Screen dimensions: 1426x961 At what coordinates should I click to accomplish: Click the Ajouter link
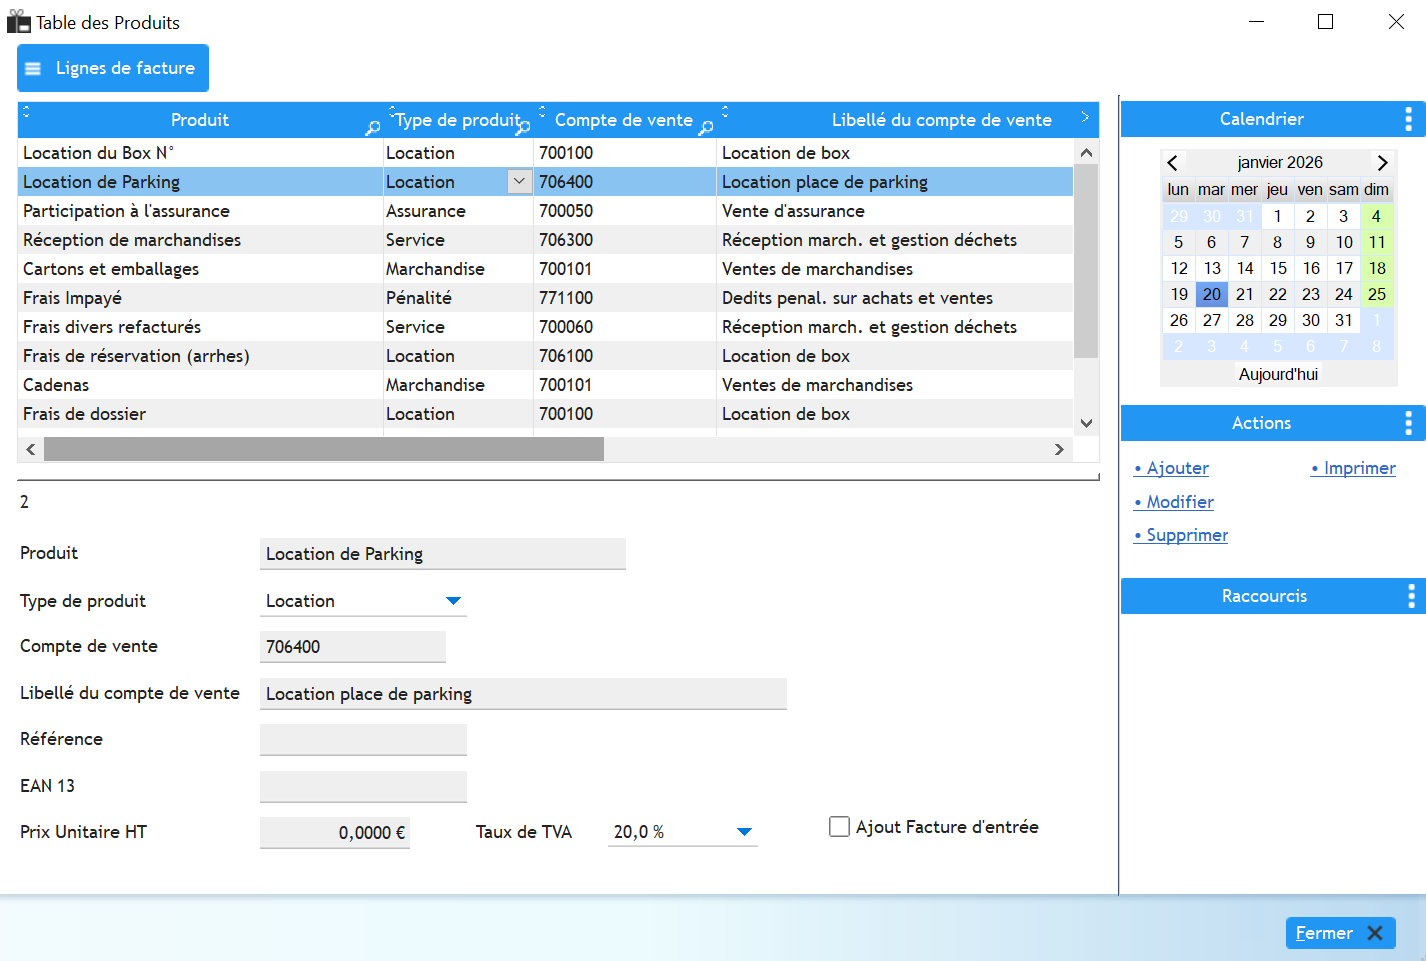coord(1177,468)
